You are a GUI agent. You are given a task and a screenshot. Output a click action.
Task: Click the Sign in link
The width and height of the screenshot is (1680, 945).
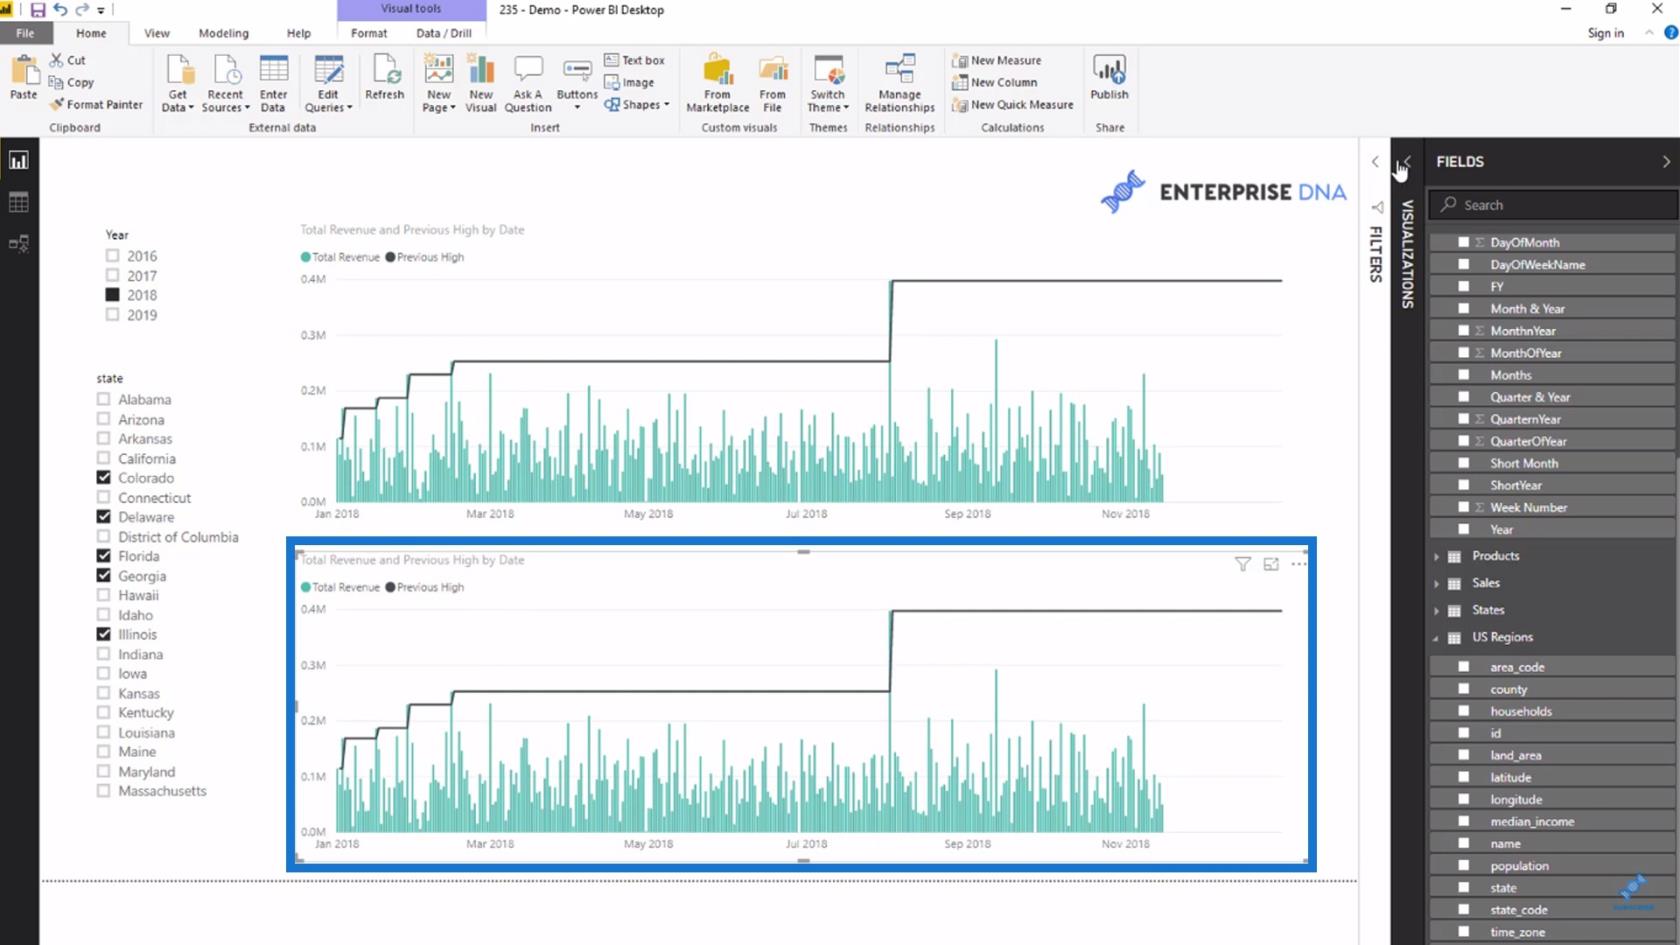1605,33
